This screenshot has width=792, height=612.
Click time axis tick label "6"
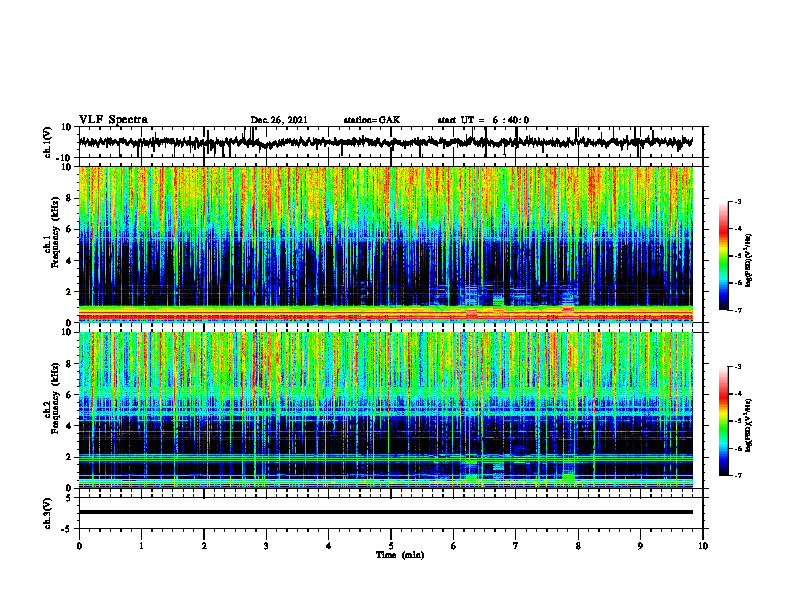[x=454, y=546]
